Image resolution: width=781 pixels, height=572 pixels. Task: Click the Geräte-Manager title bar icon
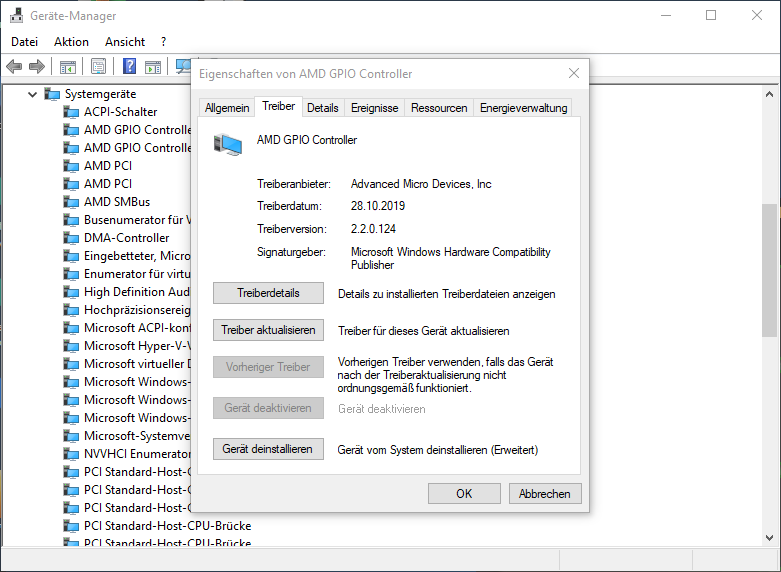[16, 15]
